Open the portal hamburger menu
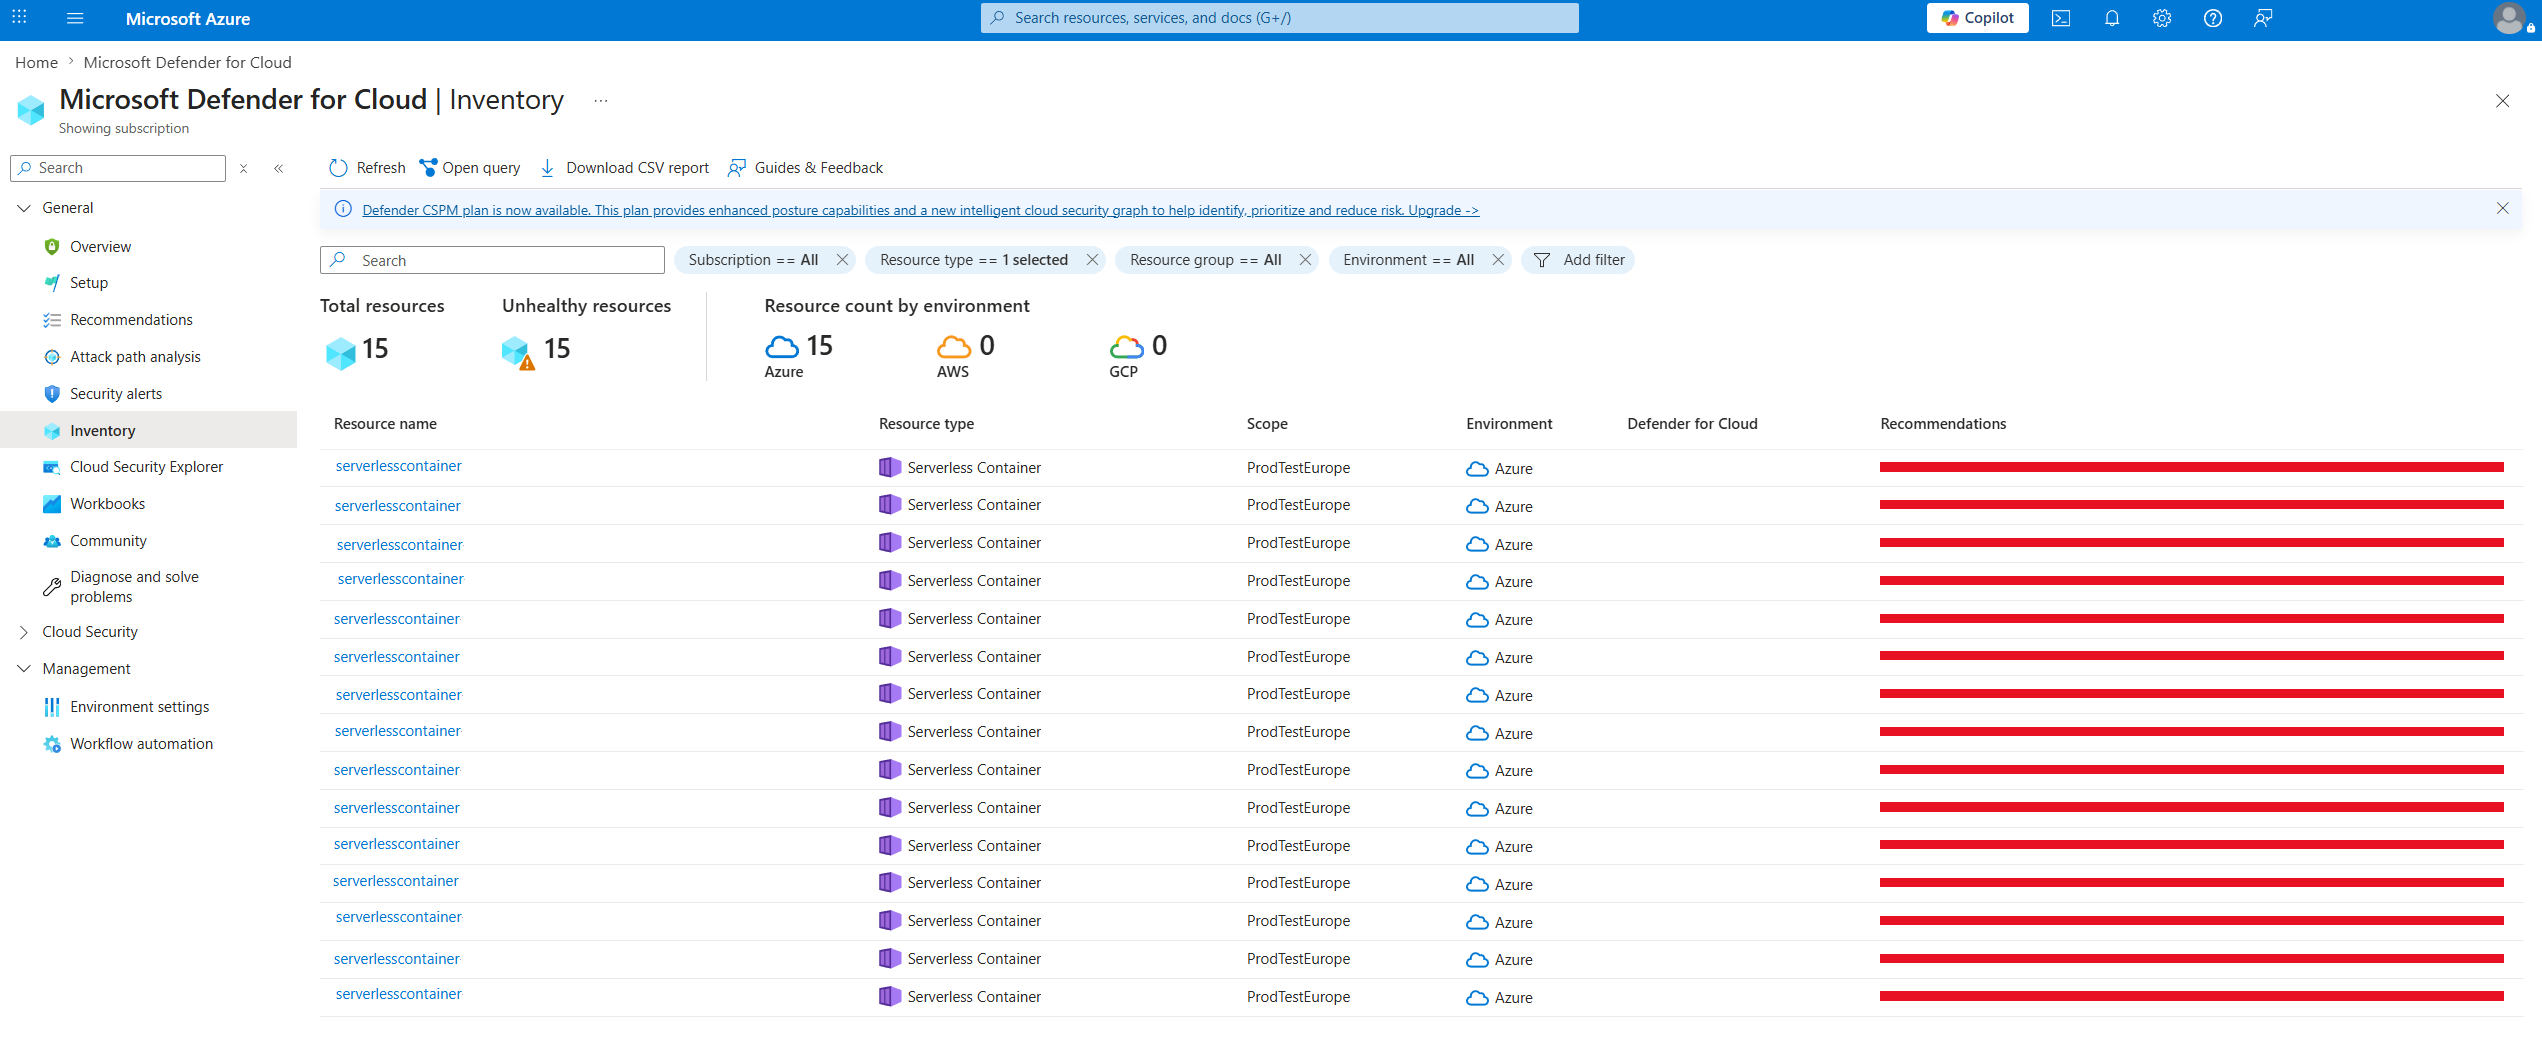The width and height of the screenshot is (2542, 1040). tap(75, 18)
